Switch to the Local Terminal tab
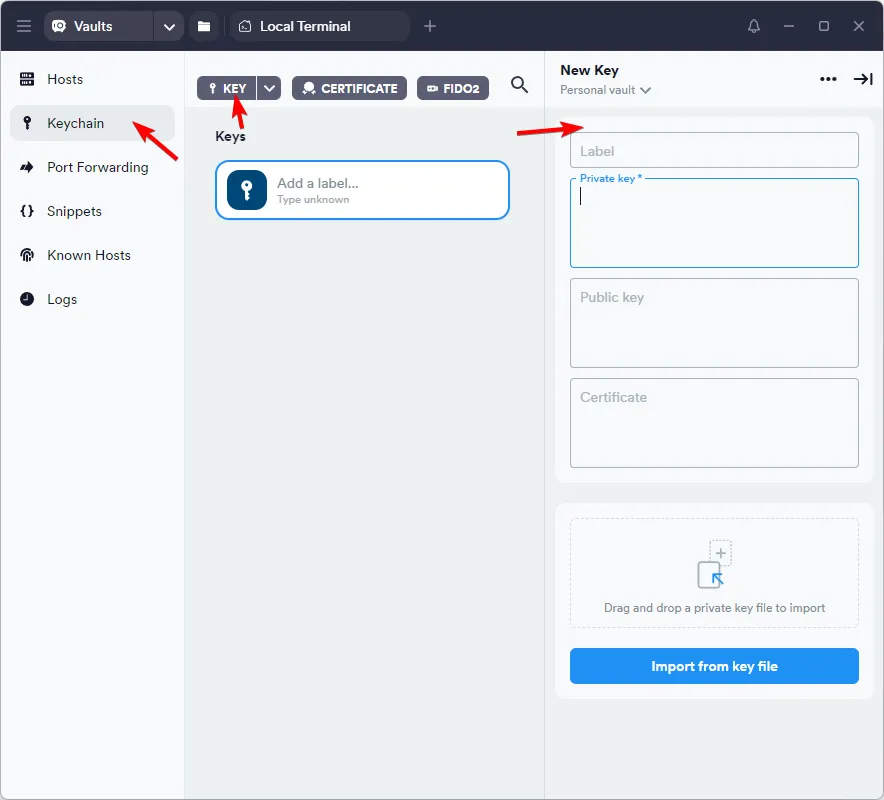884x800 pixels. click(x=319, y=26)
